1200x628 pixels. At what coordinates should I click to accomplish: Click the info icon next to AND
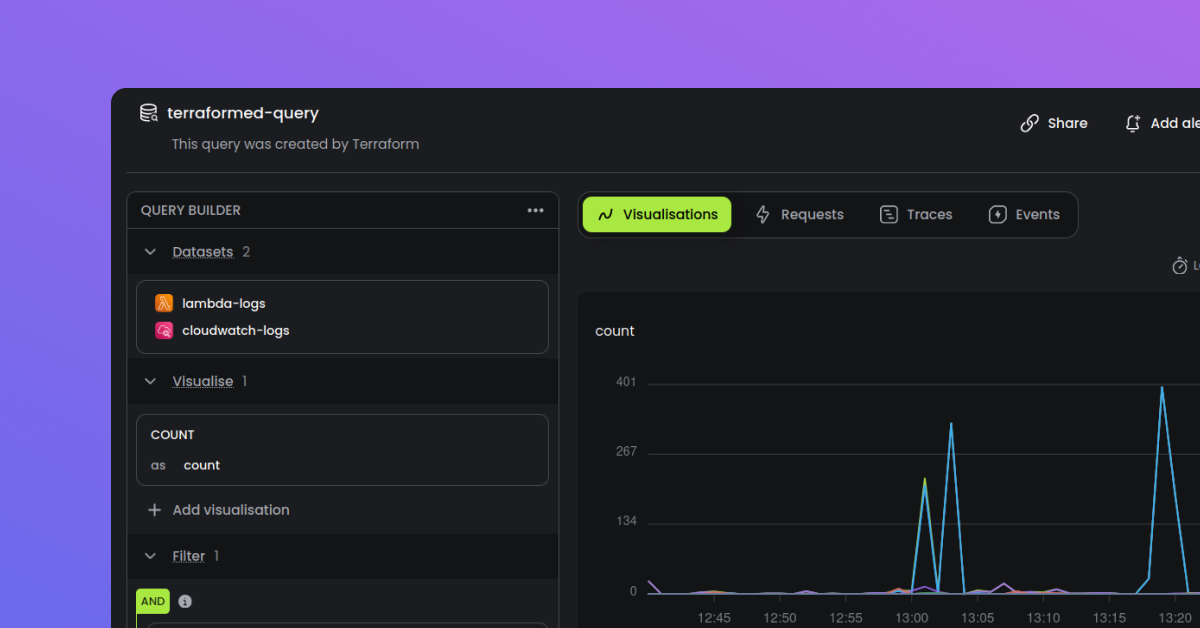click(184, 601)
